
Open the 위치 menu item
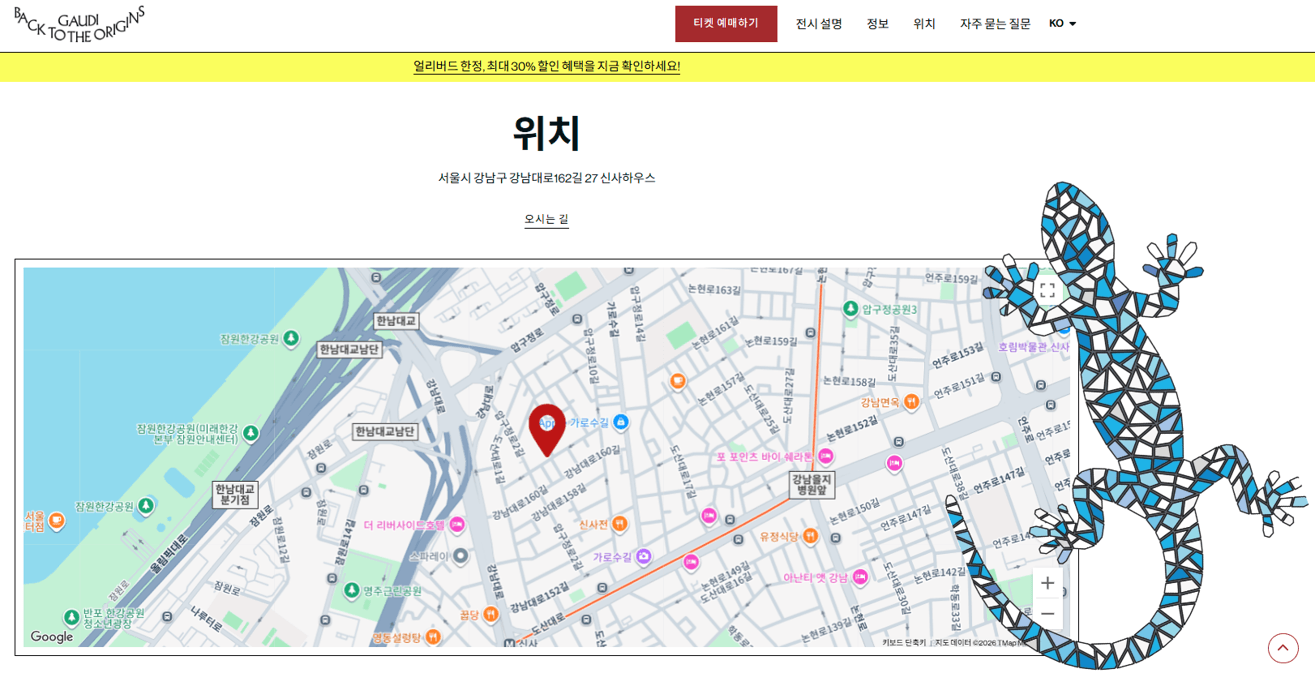924,23
